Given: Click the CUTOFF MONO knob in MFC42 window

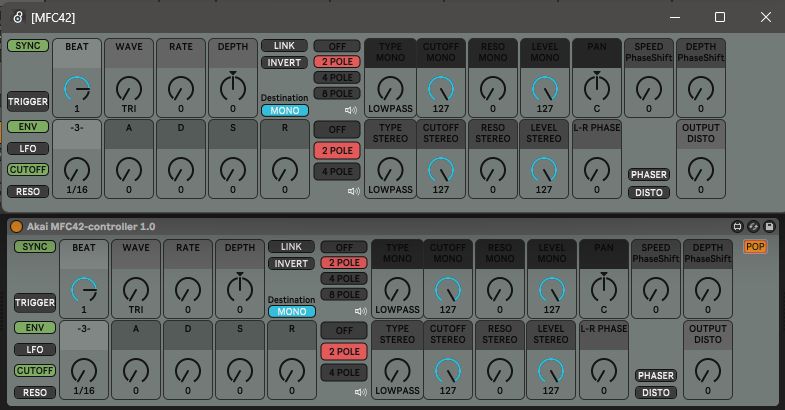Looking at the screenshot, I should click(441, 89).
